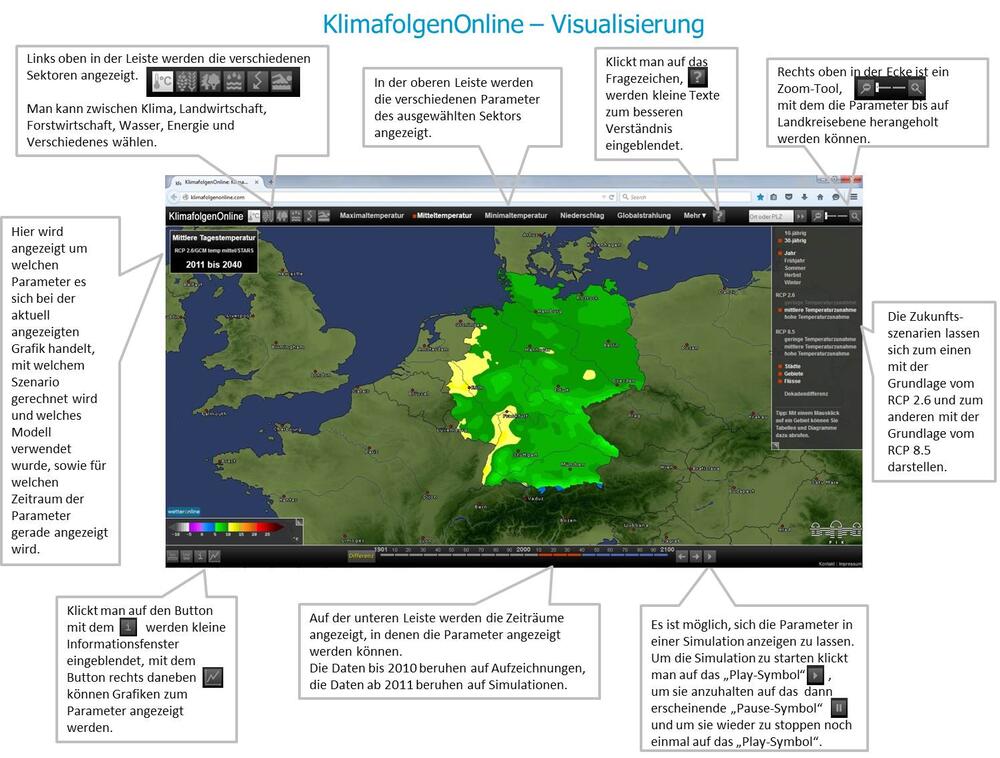
Task: Switch to the Globalstrahlung parameter
Action: (x=643, y=215)
